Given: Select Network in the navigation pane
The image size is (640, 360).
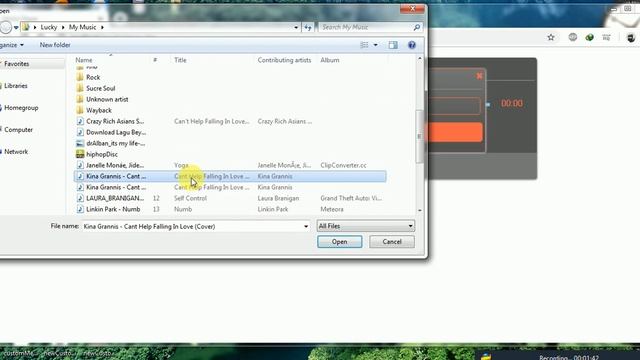Looking at the screenshot, I should [16, 152].
